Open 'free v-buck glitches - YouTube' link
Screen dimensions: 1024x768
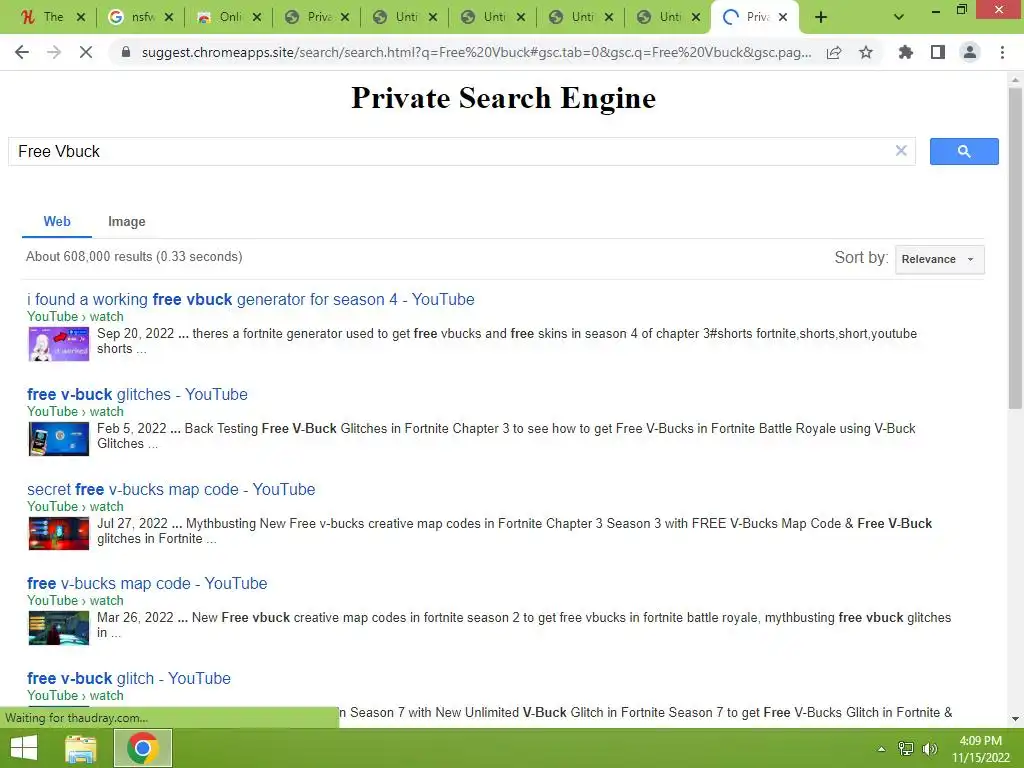click(x=137, y=394)
